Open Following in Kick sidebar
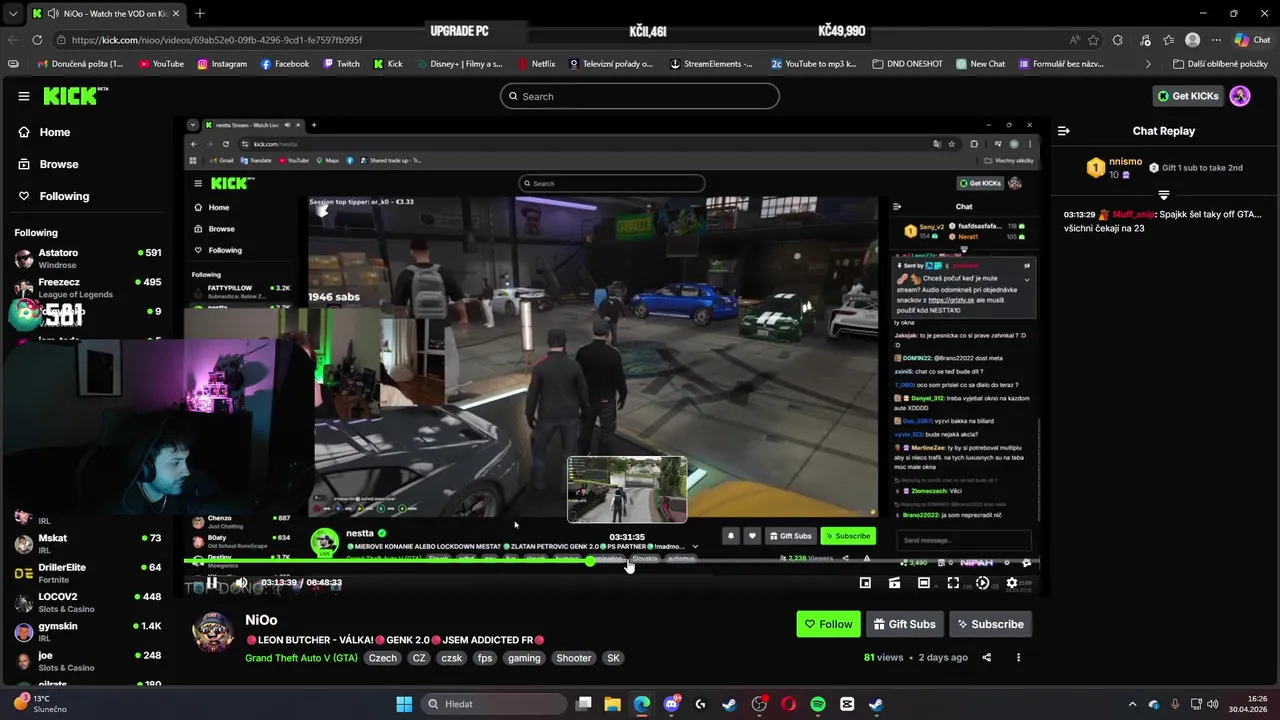 87,196
